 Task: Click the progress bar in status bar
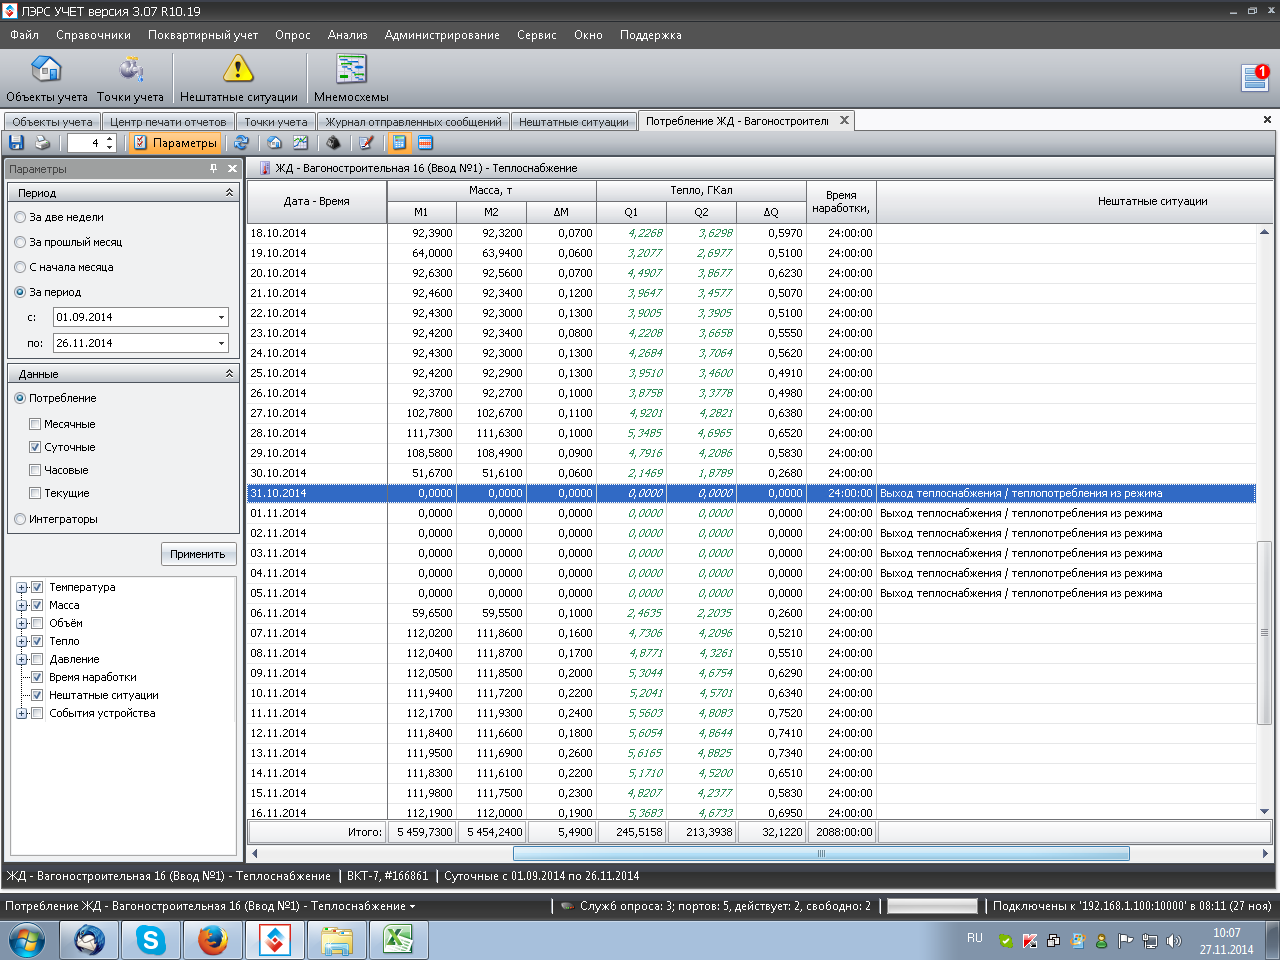[x=932, y=906]
